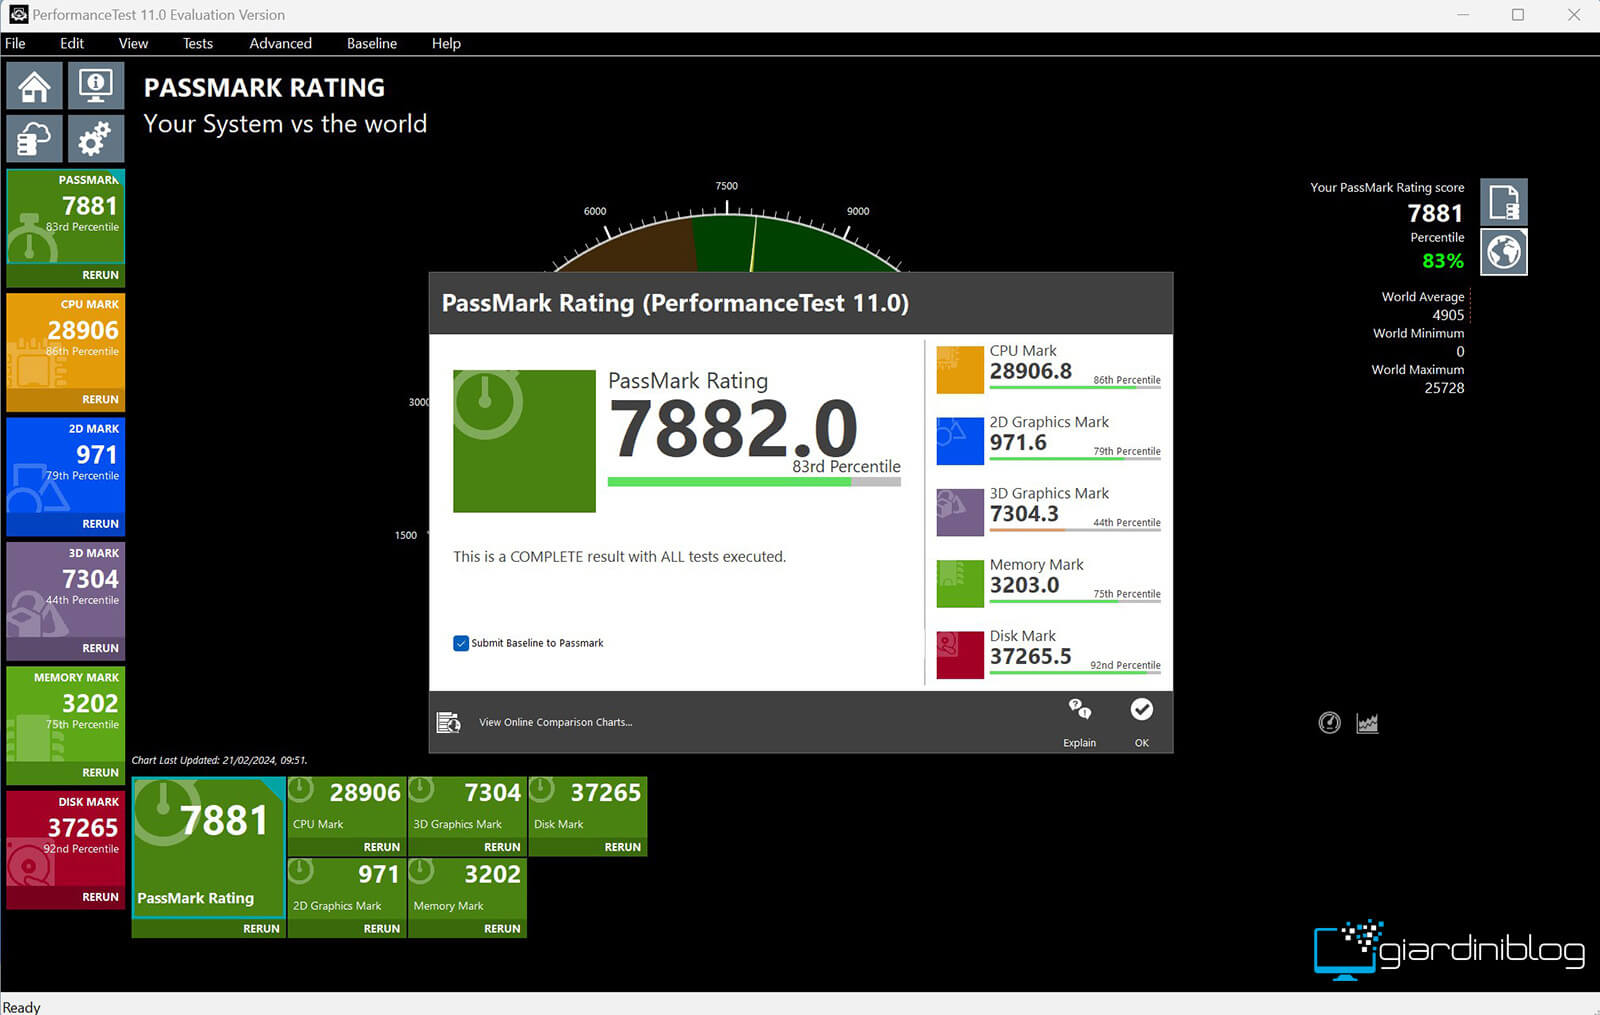Click the Ready status bar text
1600x1015 pixels.
click(22, 1007)
